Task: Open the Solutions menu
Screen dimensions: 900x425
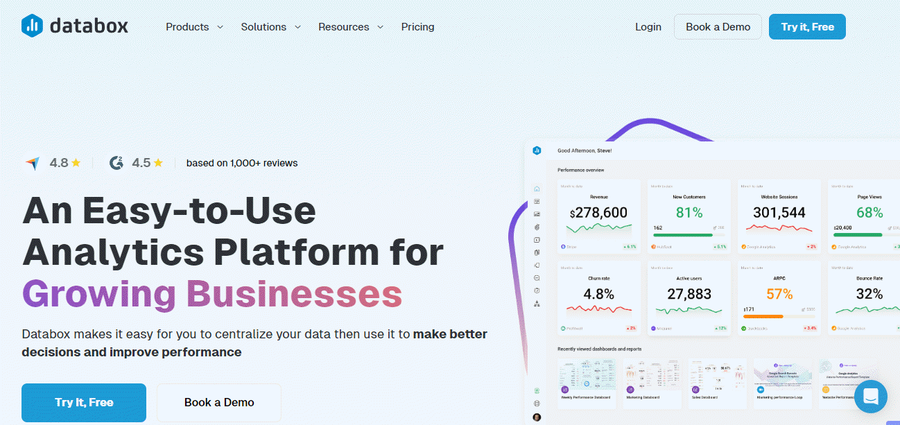Action: tap(271, 27)
